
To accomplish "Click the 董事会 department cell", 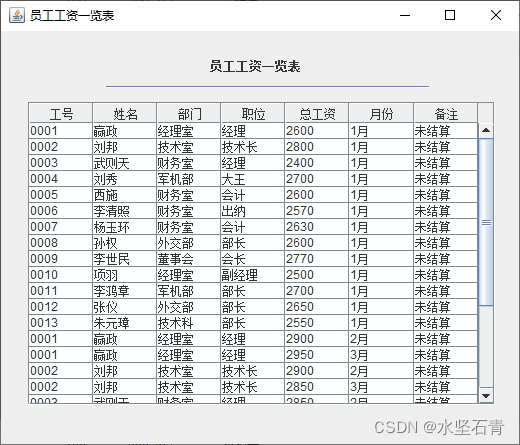I will point(189,259).
